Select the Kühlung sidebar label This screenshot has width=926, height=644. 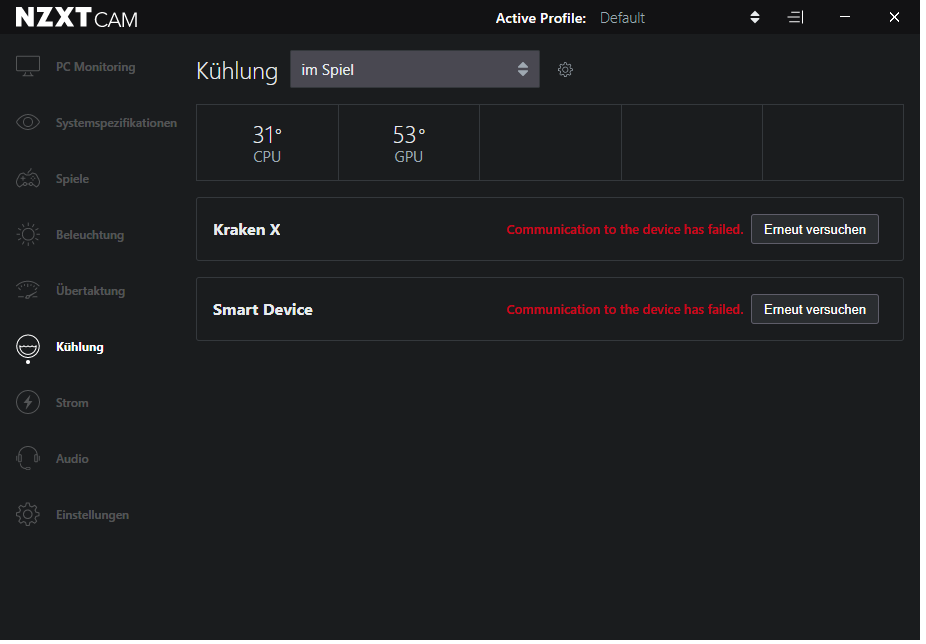[80, 347]
